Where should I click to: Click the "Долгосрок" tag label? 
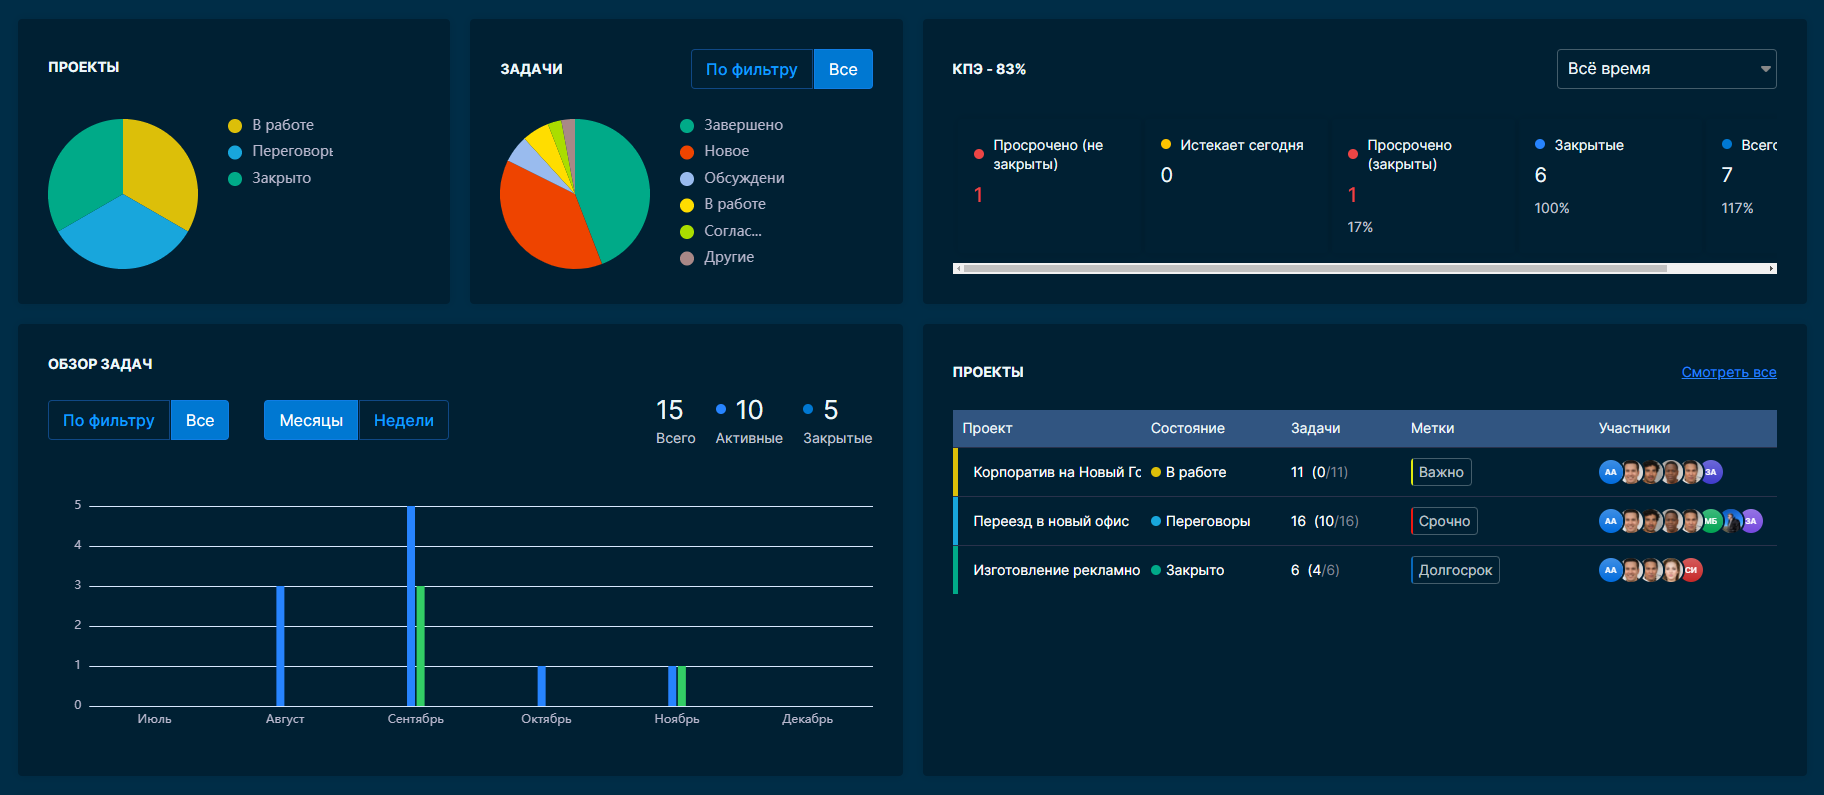(1454, 570)
